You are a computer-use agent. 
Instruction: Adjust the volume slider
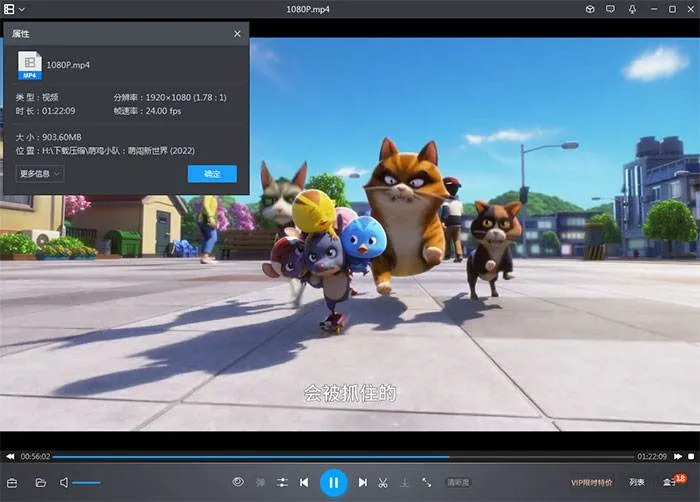coord(87,483)
